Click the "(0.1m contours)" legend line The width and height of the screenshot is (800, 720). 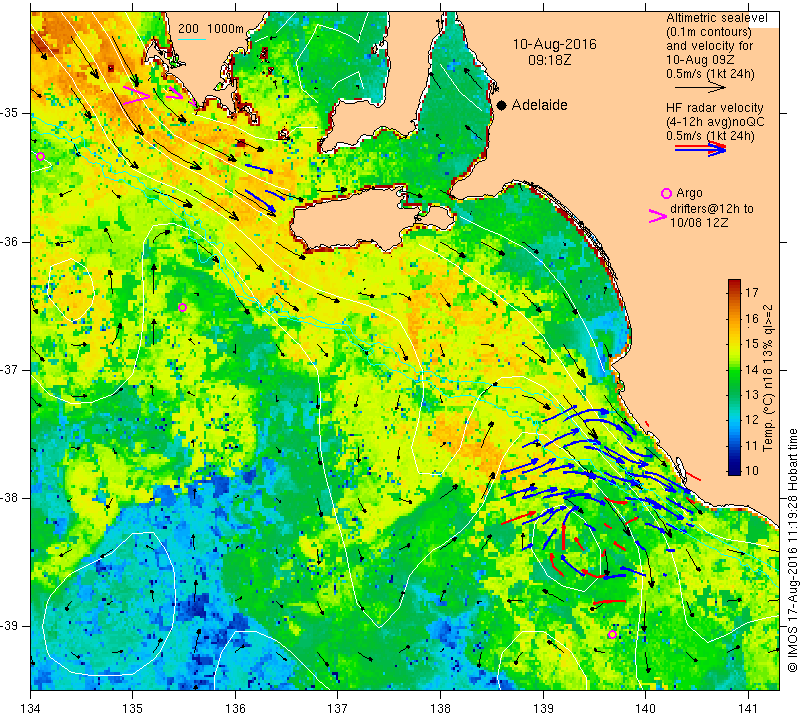[708, 32]
